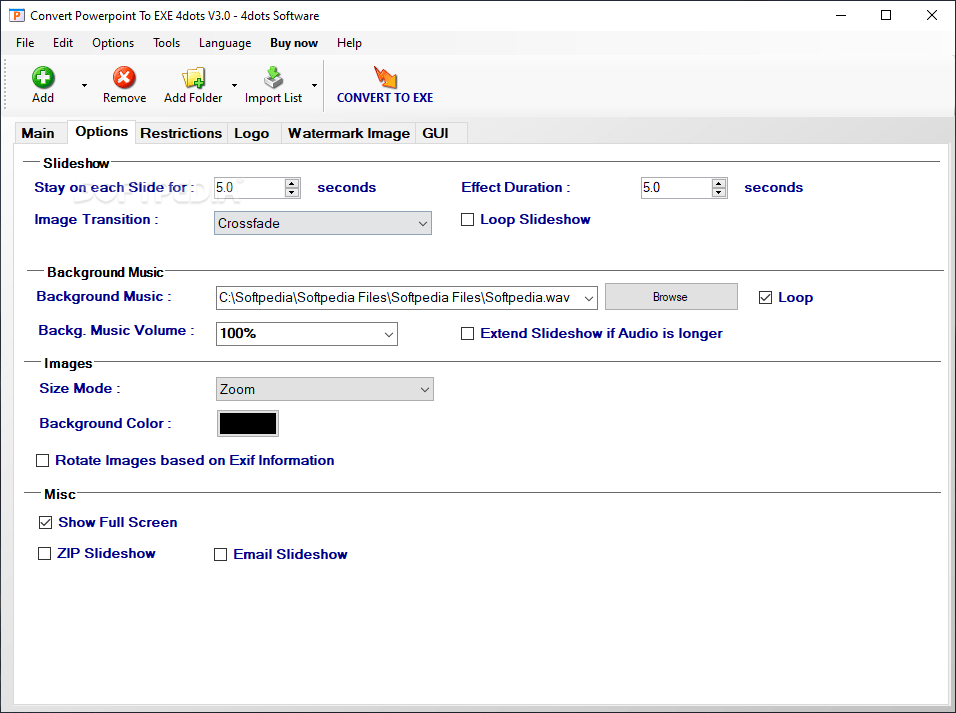The height and width of the screenshot is (713, 956).
Task: Click the Browse button for background music
Action: click(671, 296)
